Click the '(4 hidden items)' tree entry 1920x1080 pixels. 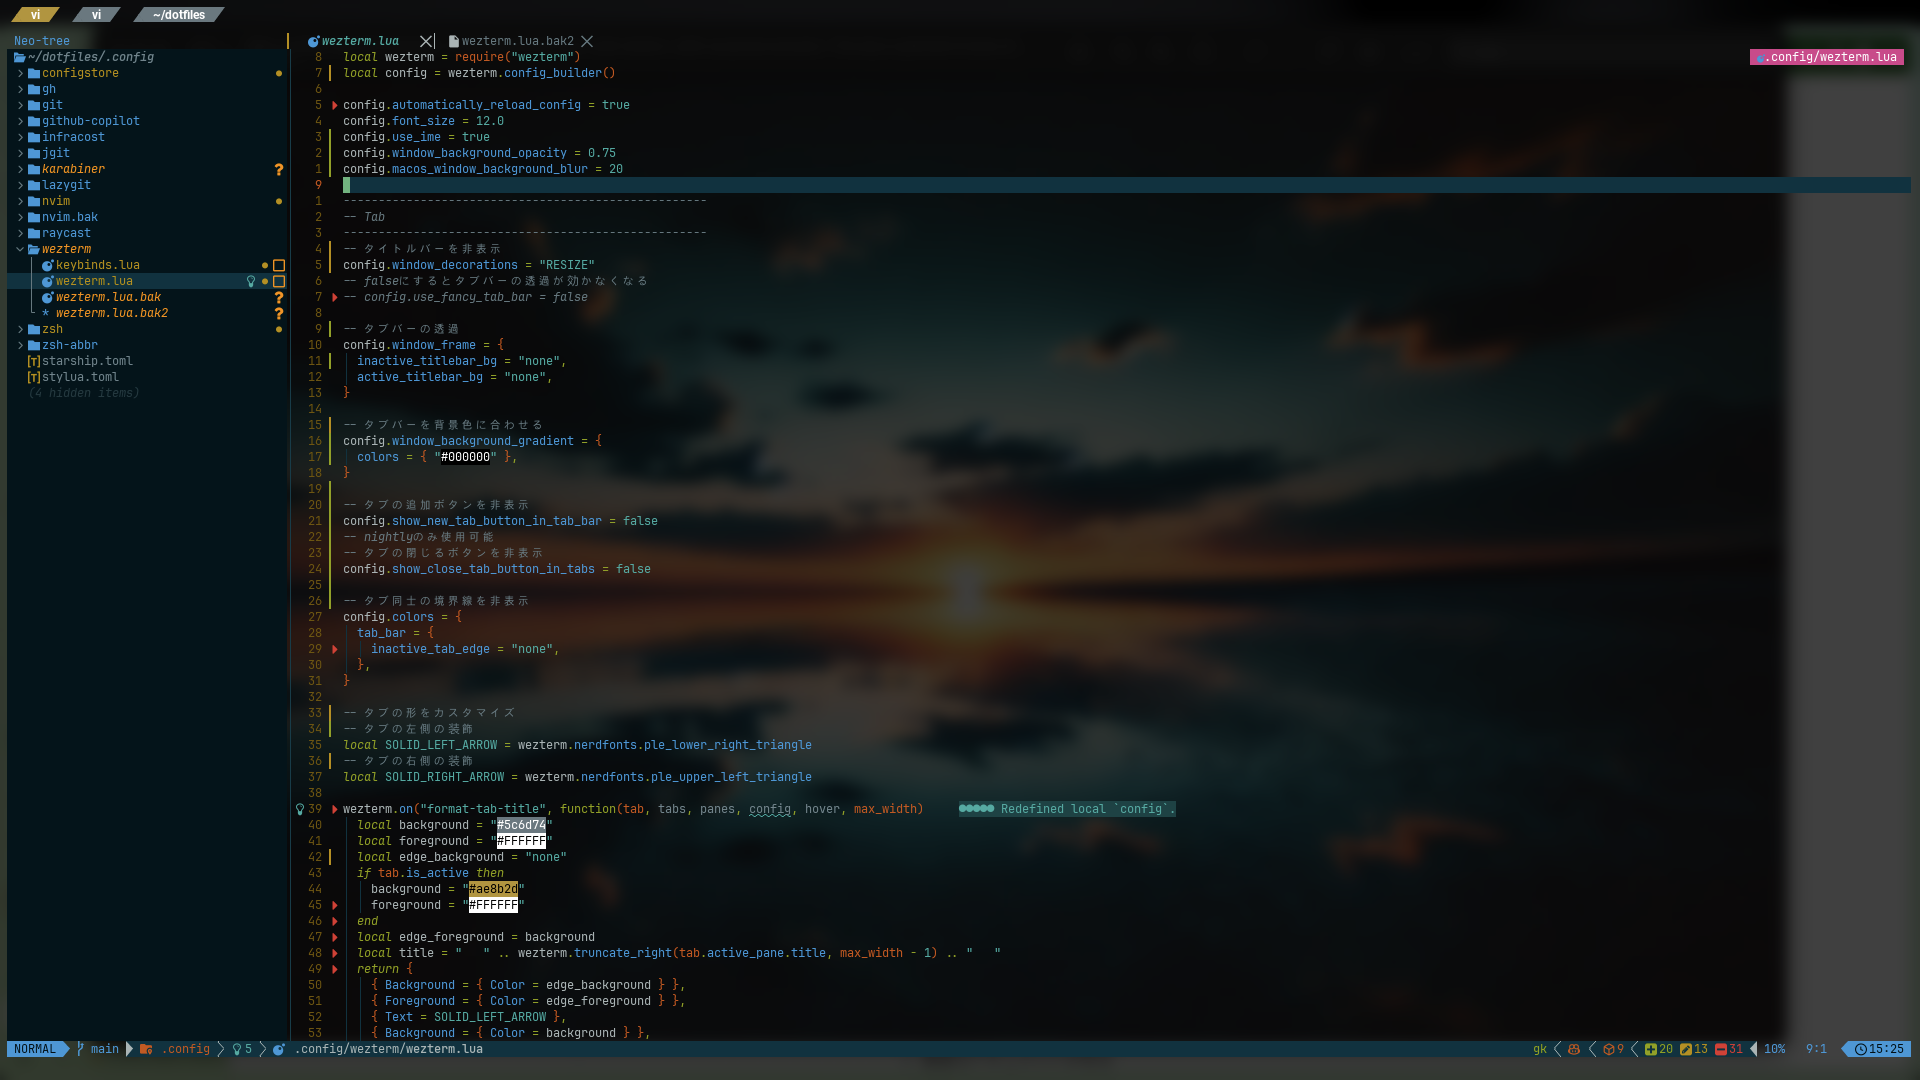click(x=84, y=393)
